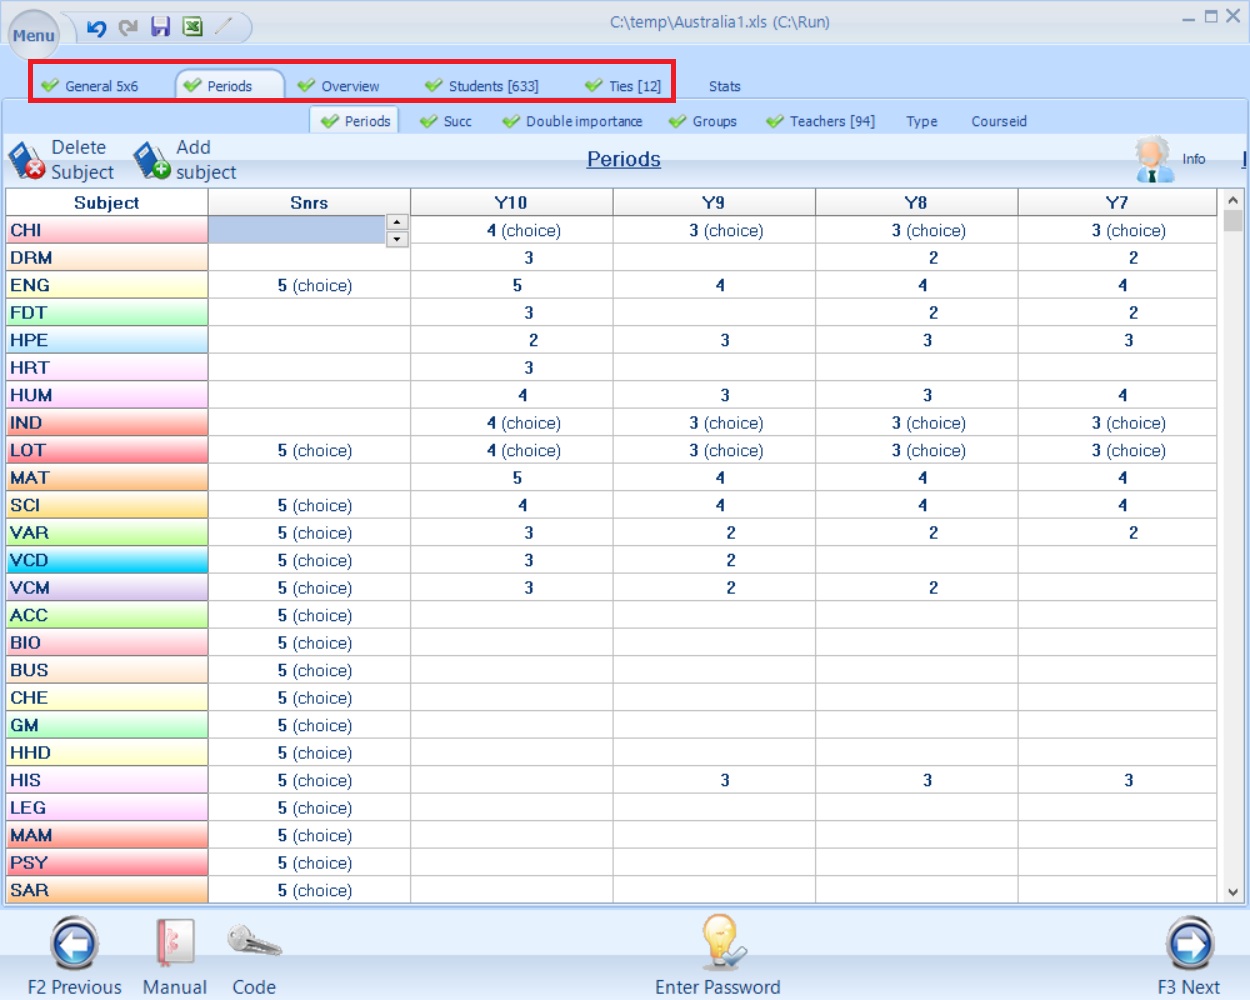Go forward with F3 Next arrow
The height and width of the screenshot is (1000, 1250).
coord(1189,943)
